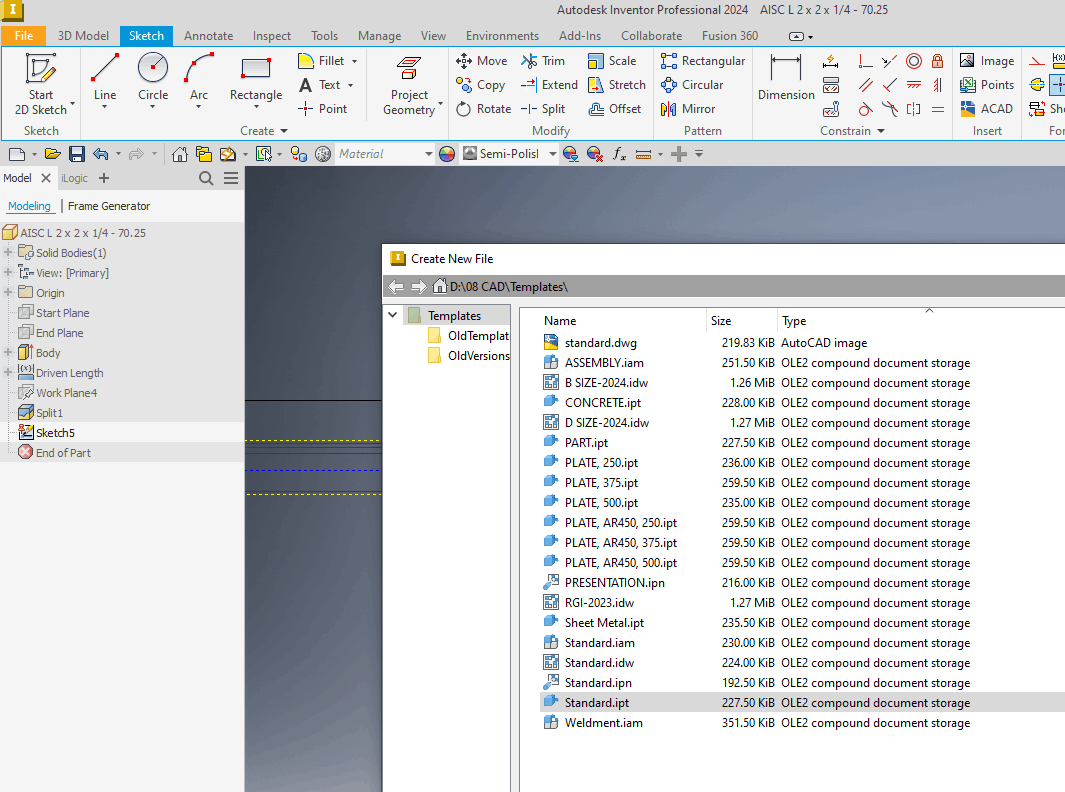Expand Solid Bodies(1) node

[x=8, y=253]
